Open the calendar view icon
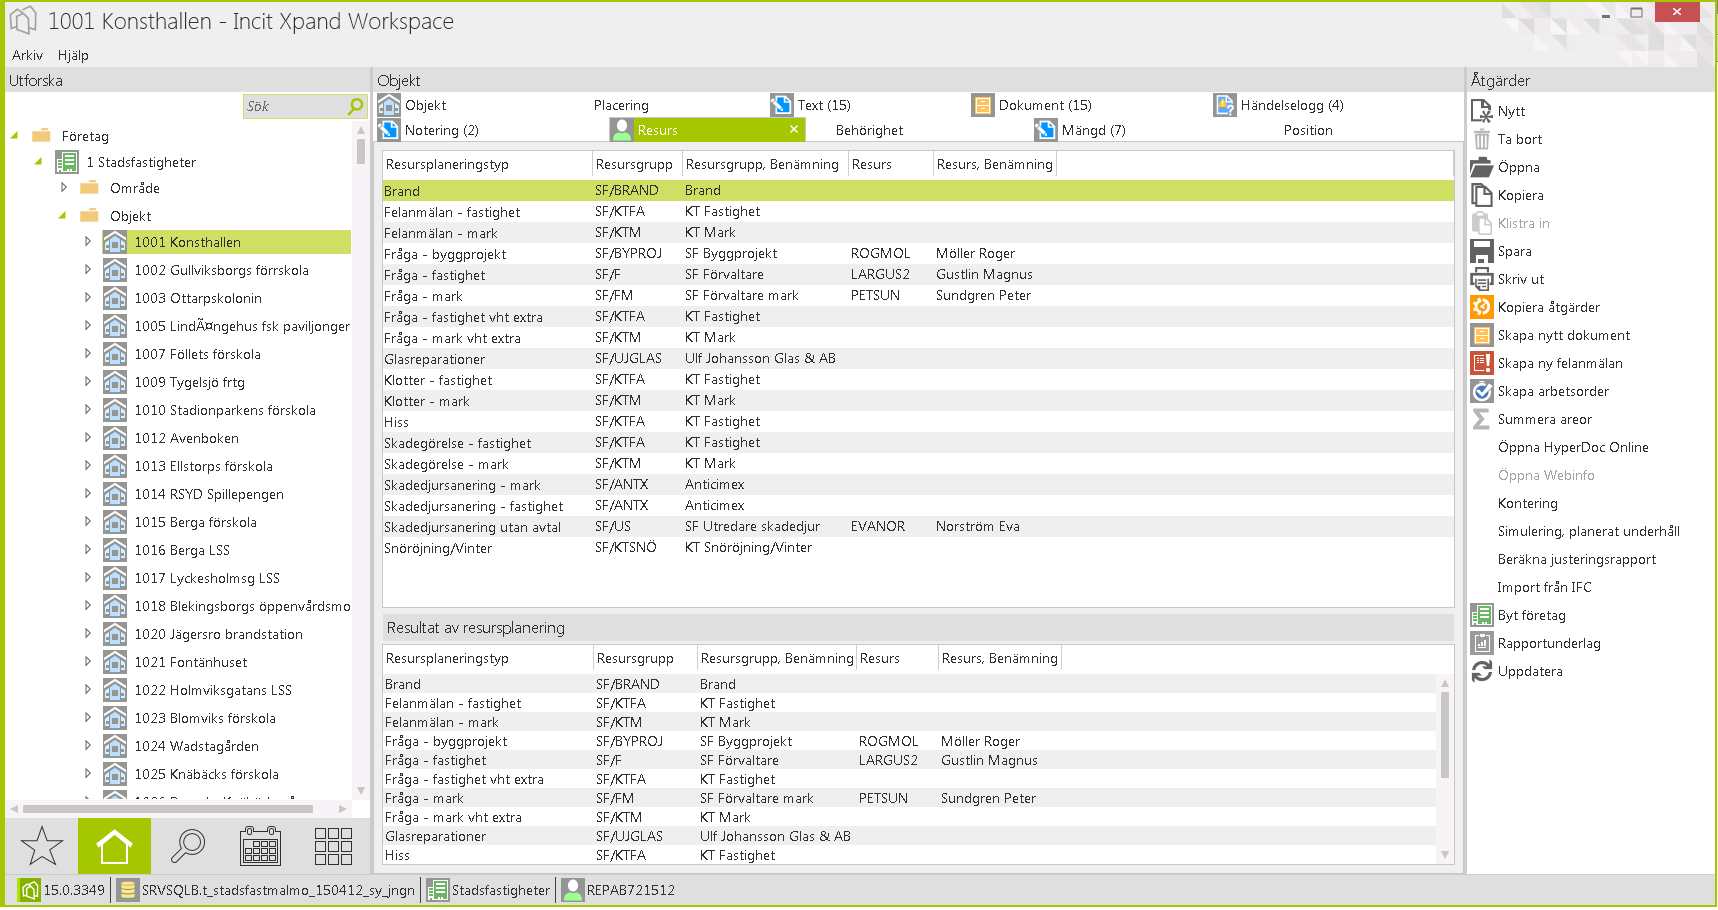Viewport: 1718px width, 910px height. coord(260,846)
